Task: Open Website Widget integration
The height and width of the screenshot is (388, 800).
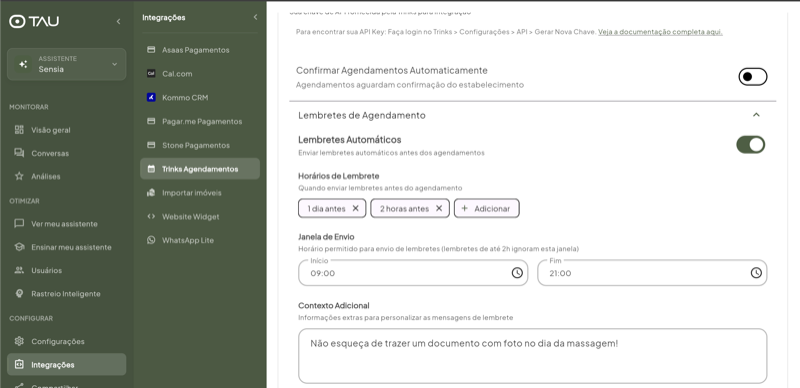Action: 190,216
